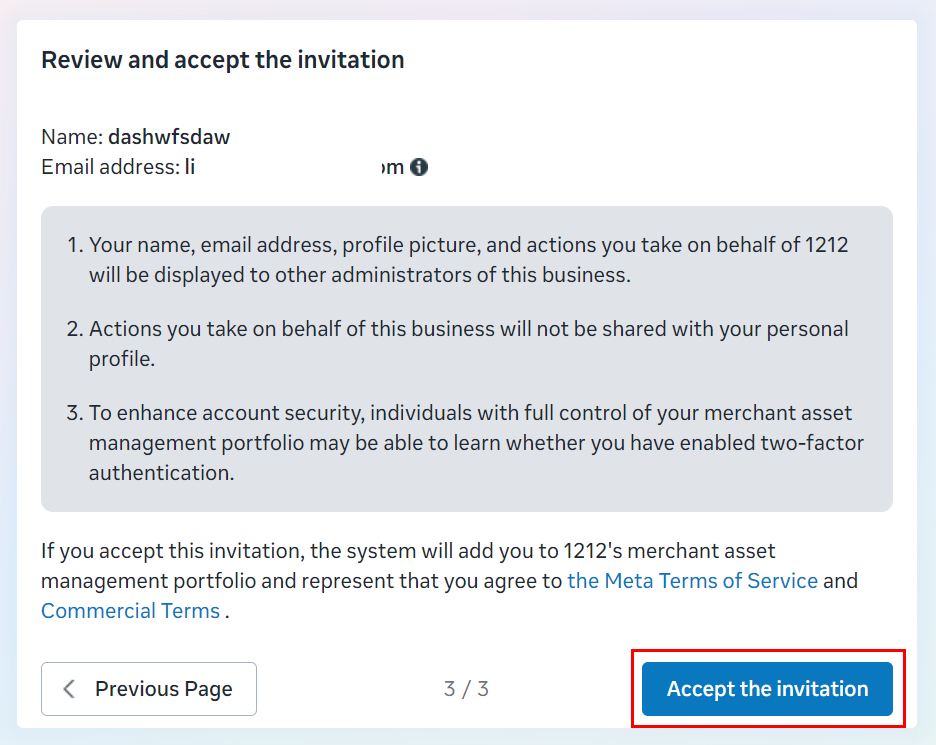Click '1212' in the first notice
The height and width of the screenshot is (745, 936).
pyautogui.click(x=827, y=245)
